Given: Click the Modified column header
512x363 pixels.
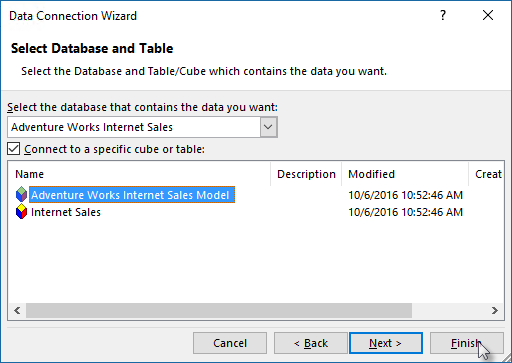Looking at the screenshot, I should pyautogui.click(x=405, y=174).
